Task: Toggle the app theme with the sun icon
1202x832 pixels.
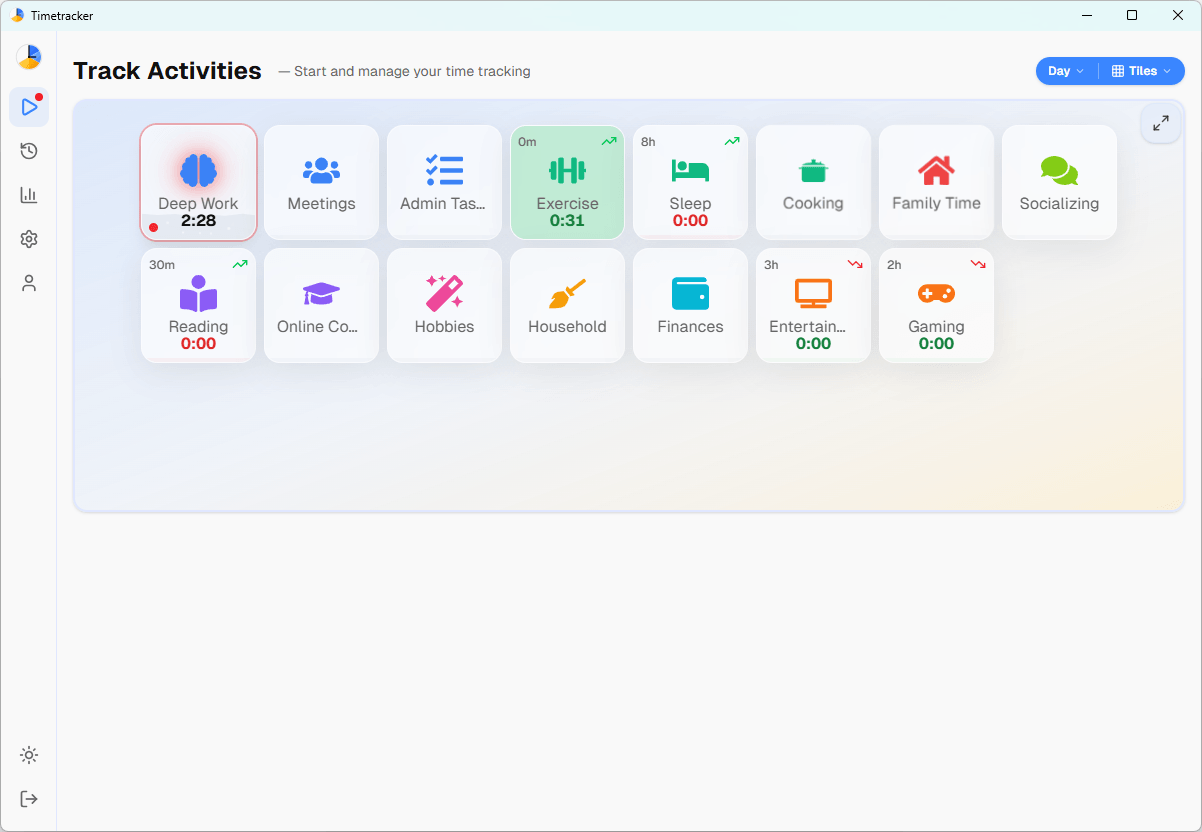Action: [x=29, y=755]
